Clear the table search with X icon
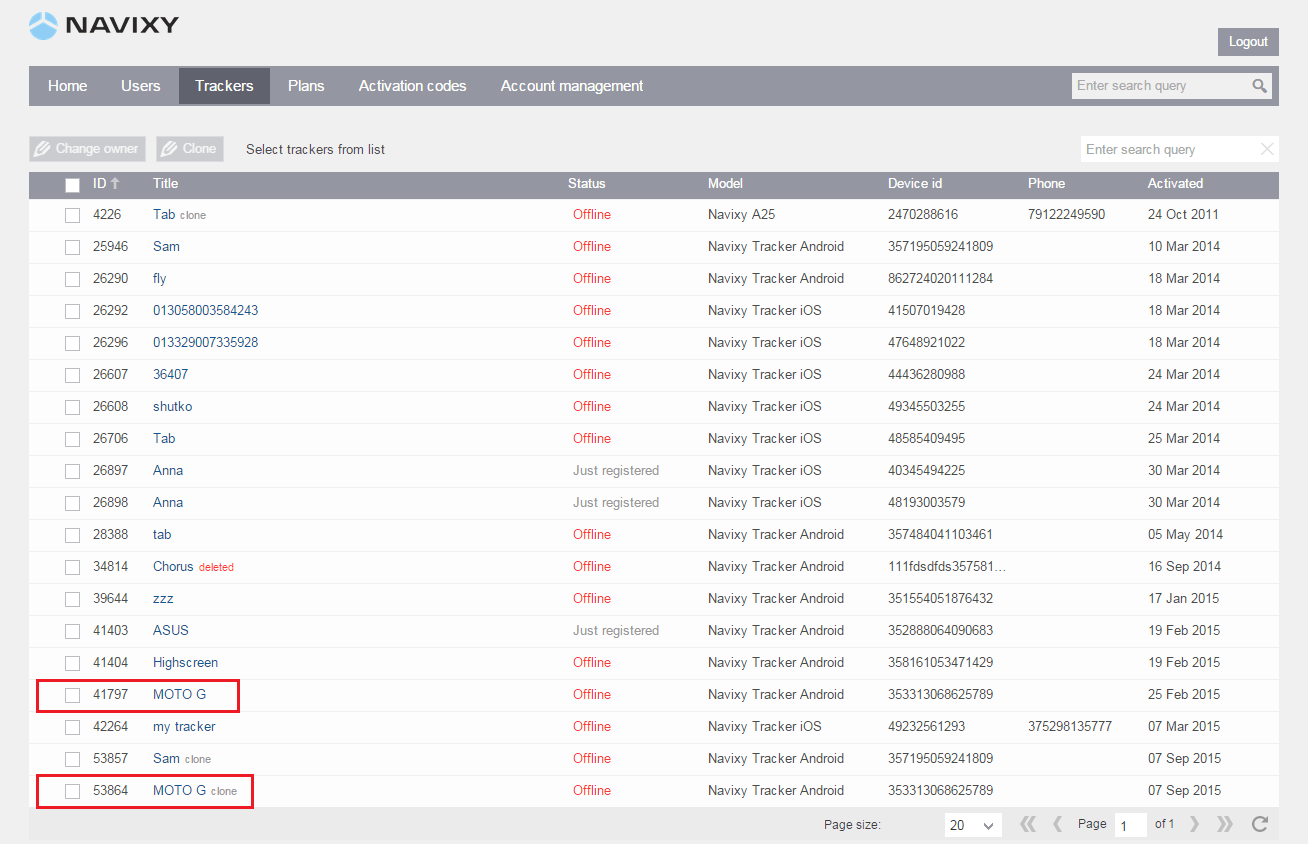The image size is (1308, 844). pyautogui.click(x=1267, y=149)
